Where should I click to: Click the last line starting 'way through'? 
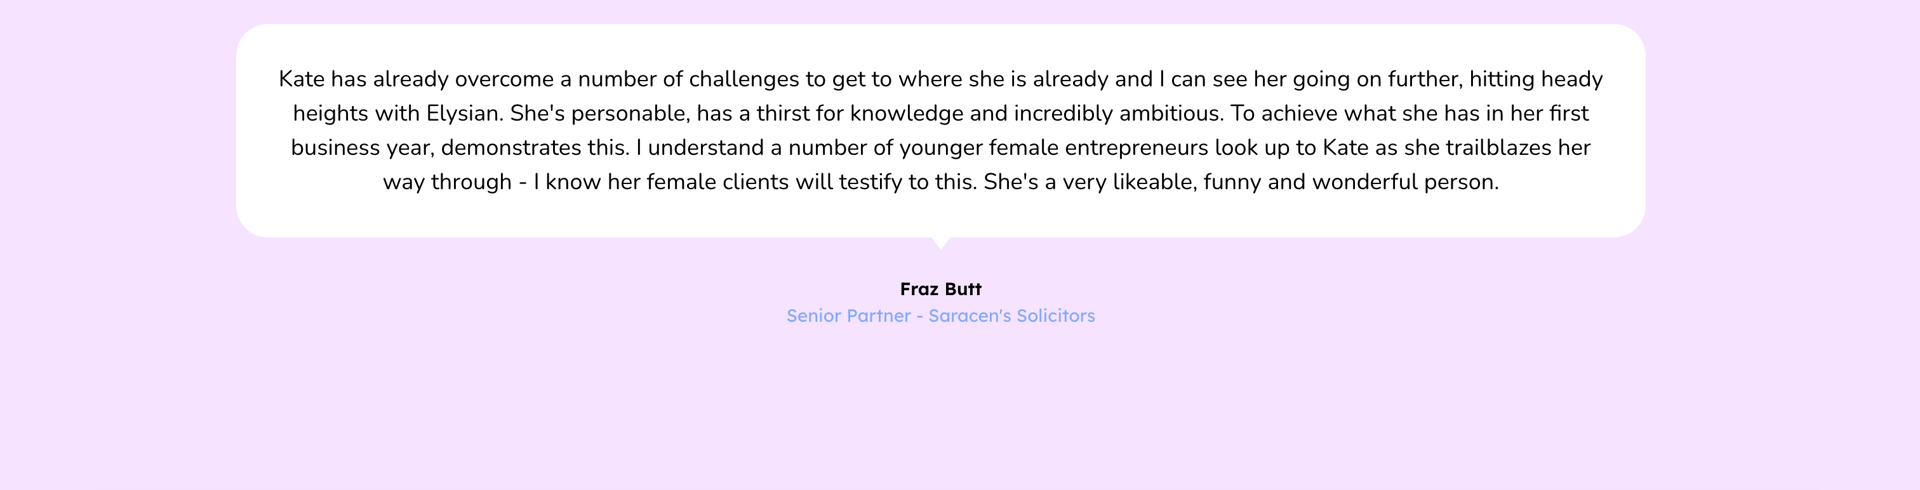(940, 182)
